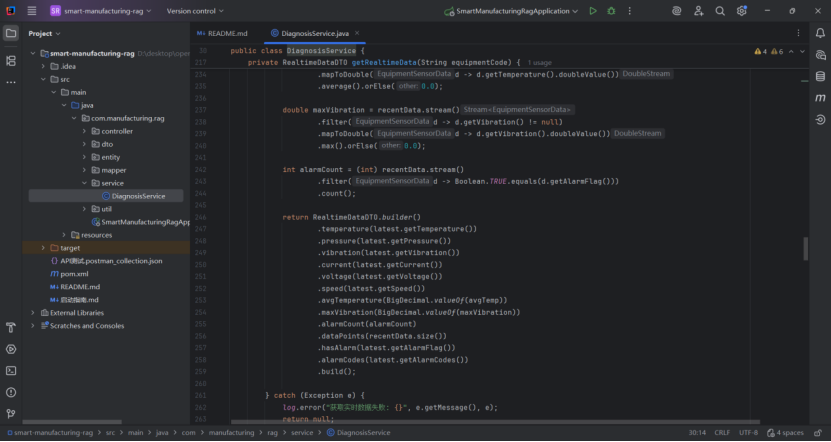Expand the .idea folder
Viewport: 831px width, 442px height.
[x=43, y=66]
